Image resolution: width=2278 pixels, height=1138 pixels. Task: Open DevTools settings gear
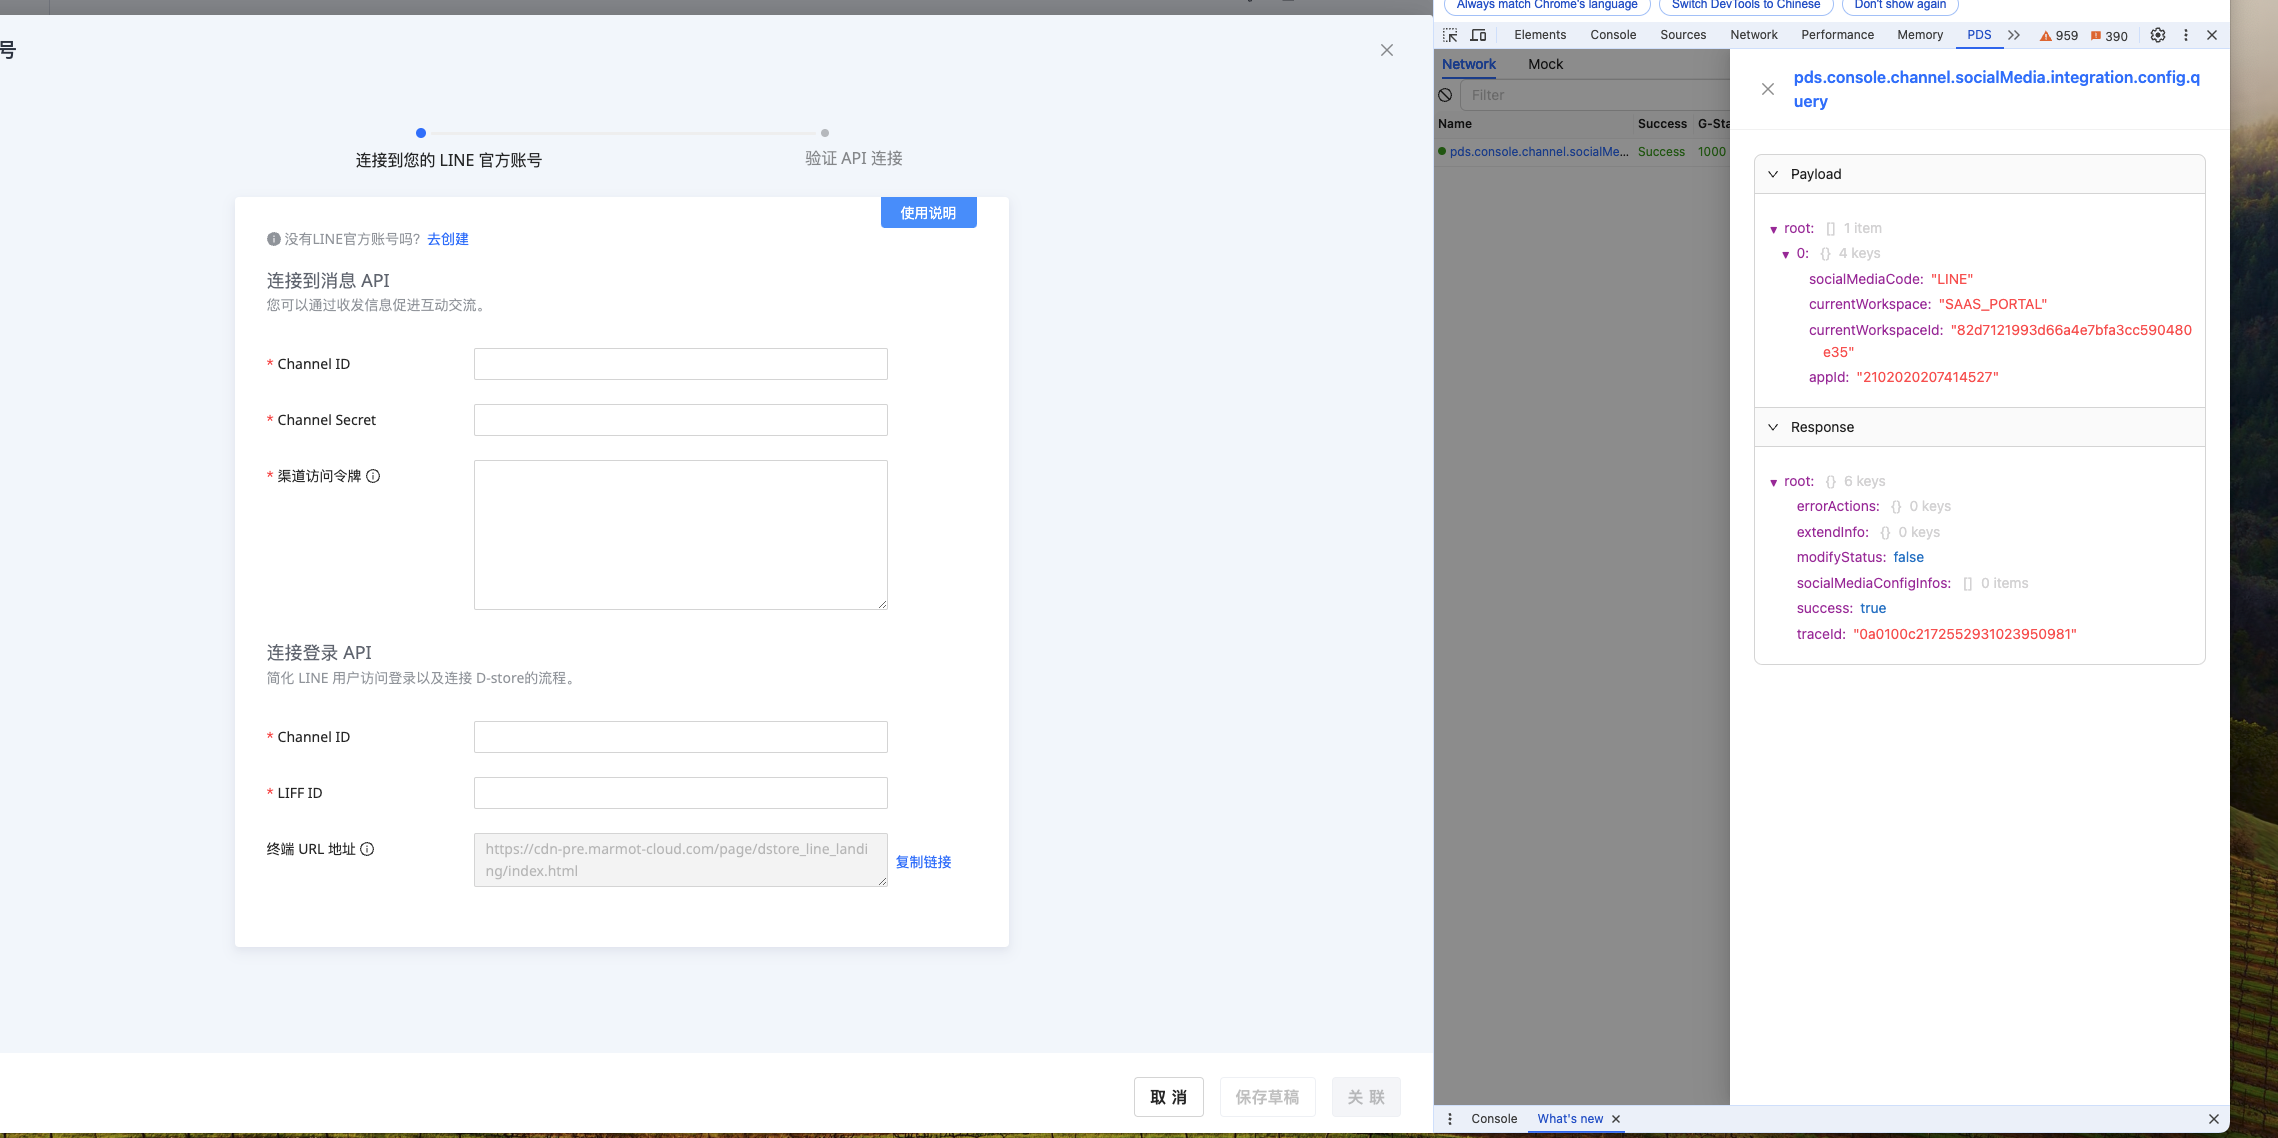pos(2158,35)
